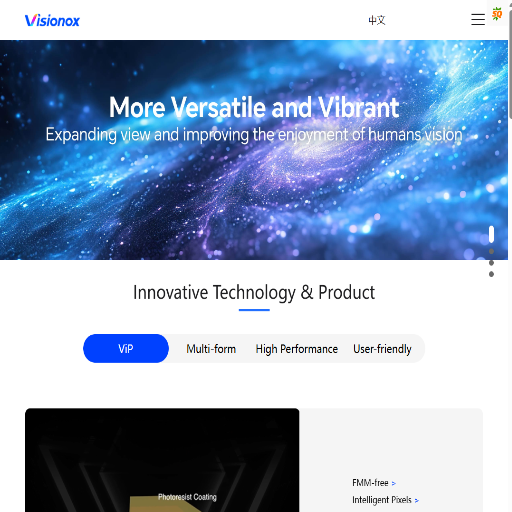The width and height of the screenshot is (512, 512).
Task: Click the orange browser extension icon
Action: pos(497,14)
